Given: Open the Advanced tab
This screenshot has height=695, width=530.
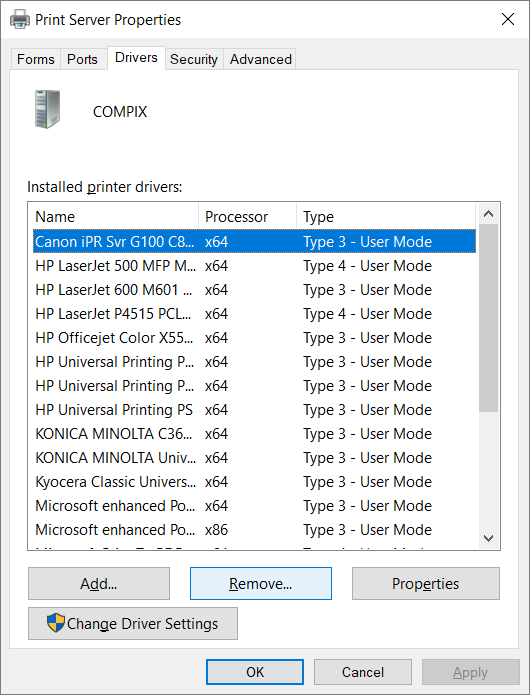Looking at the screenshot, I should (x=261, y=59).
